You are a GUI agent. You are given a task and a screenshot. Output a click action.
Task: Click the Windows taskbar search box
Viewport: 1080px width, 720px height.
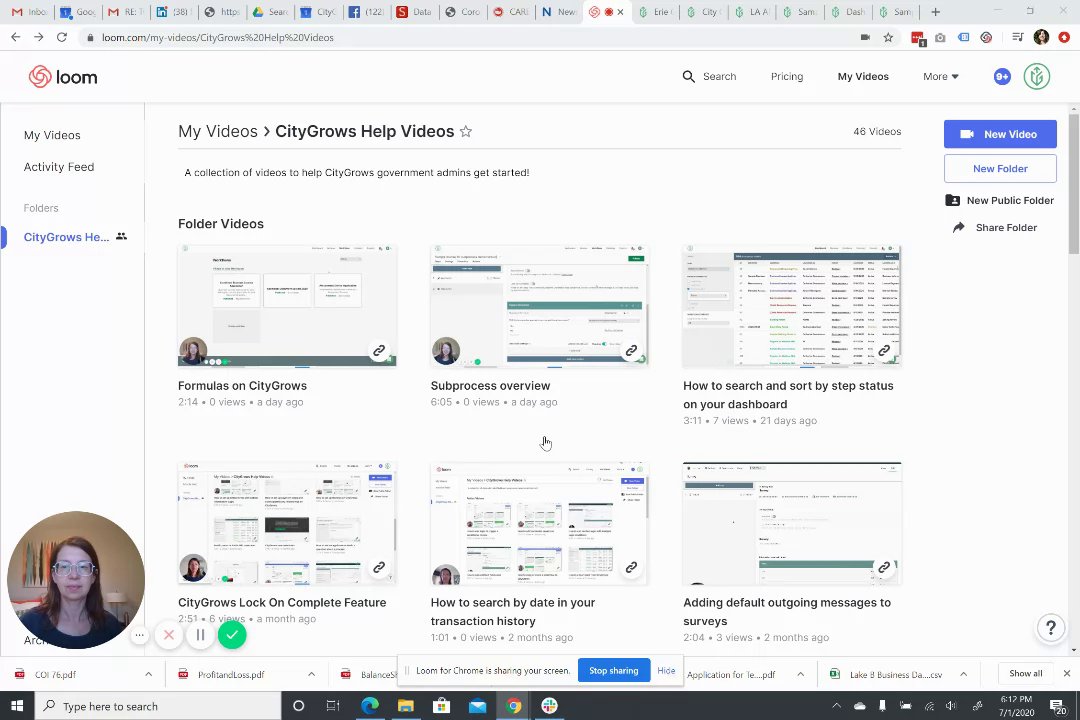[x=158, y=706]
